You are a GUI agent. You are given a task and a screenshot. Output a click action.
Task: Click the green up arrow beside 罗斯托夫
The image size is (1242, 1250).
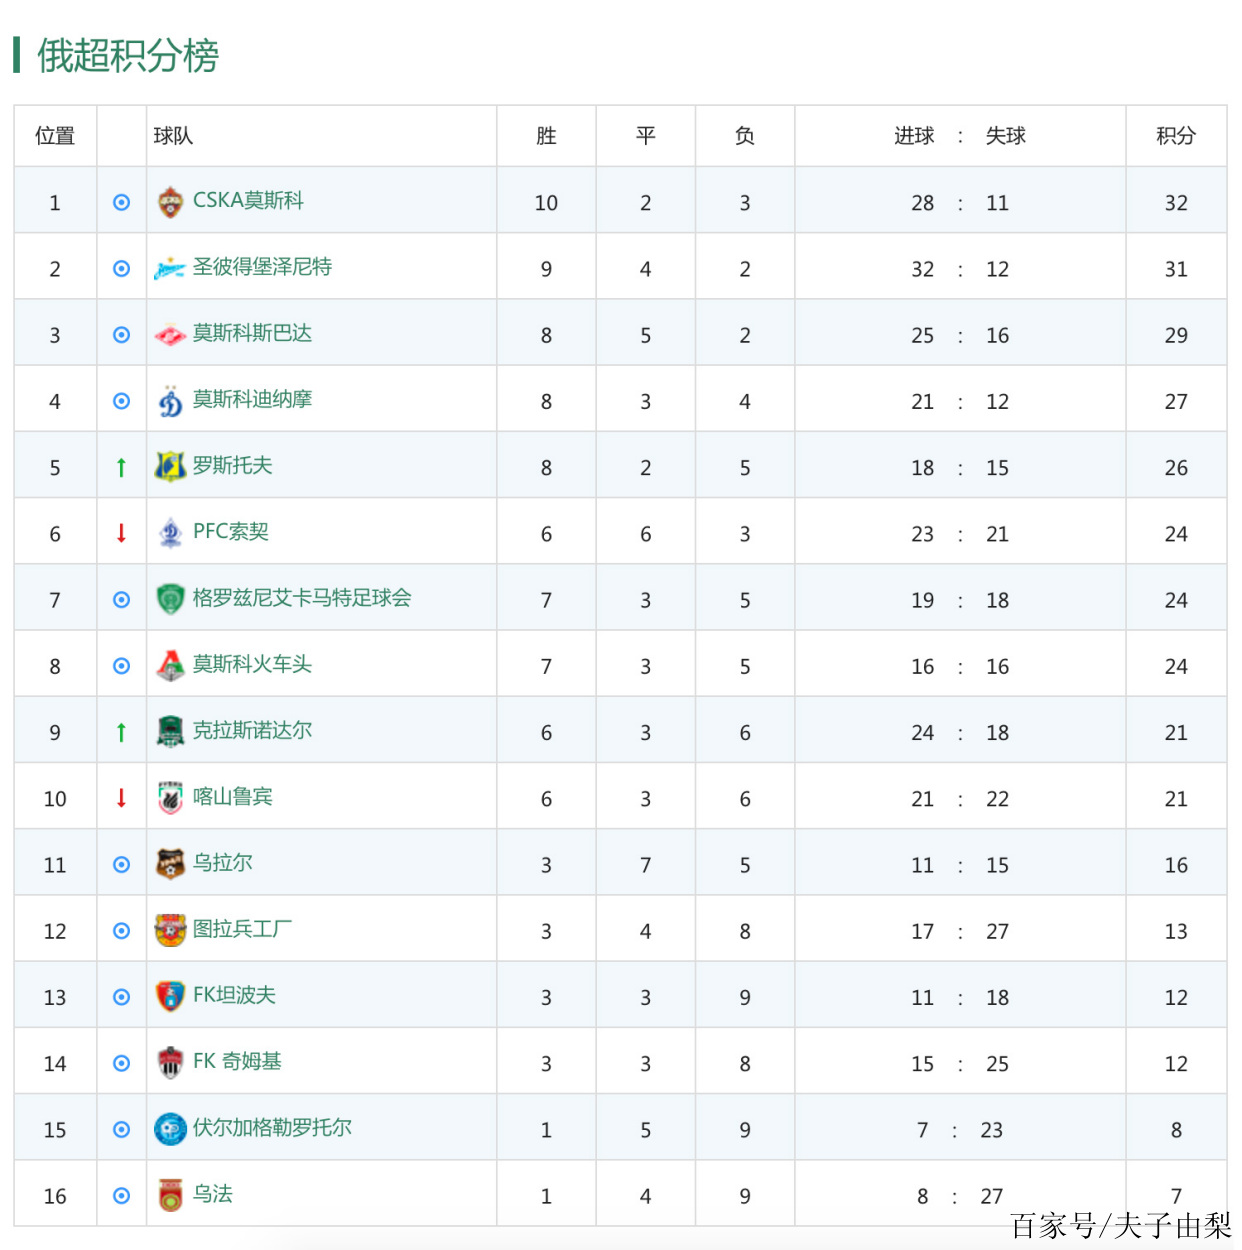tap(121, 467)
